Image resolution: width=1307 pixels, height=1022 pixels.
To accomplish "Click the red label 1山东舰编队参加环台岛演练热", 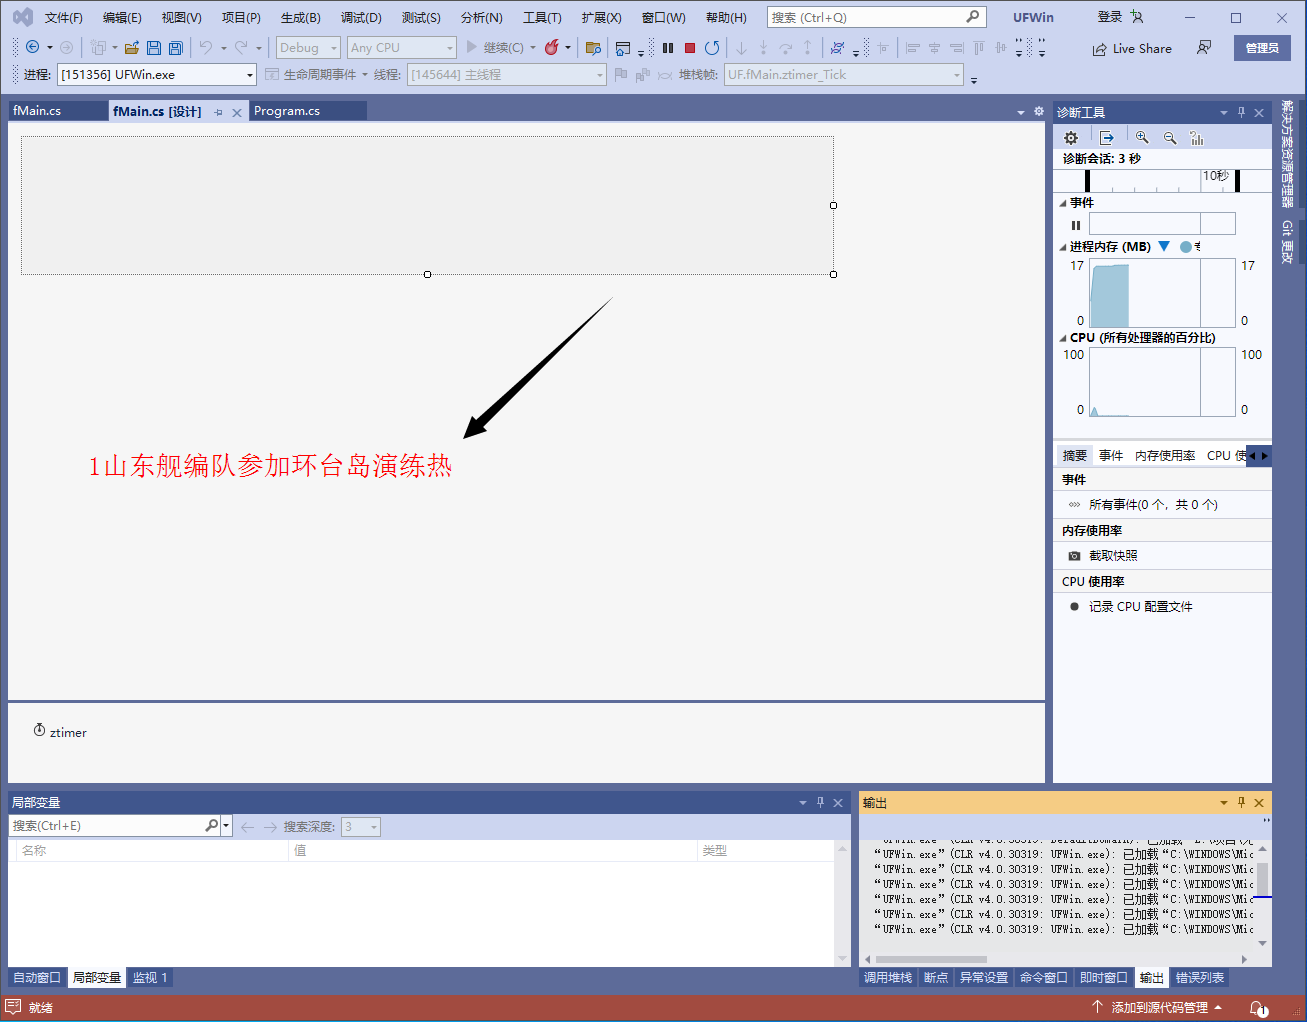I will (270, 466).
